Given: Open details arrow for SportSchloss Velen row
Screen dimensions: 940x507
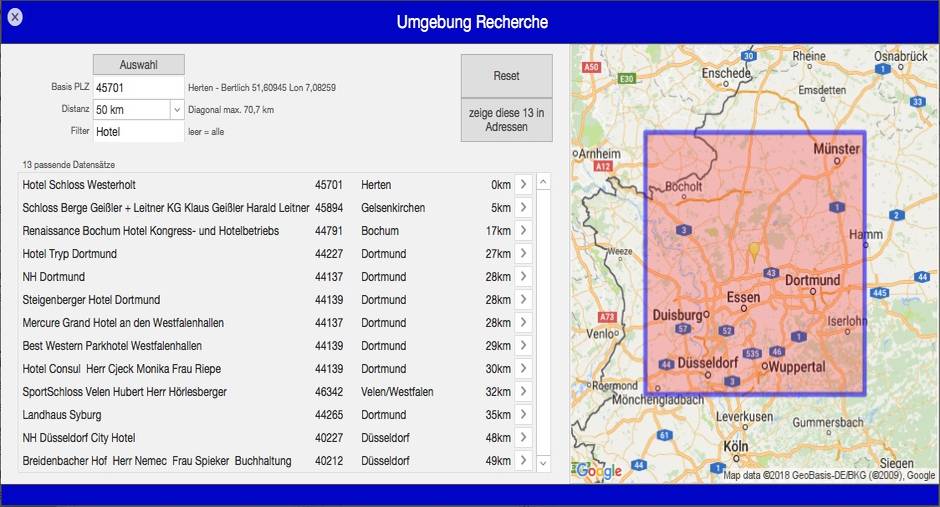Looking at the screenshot, I should 523,391.
